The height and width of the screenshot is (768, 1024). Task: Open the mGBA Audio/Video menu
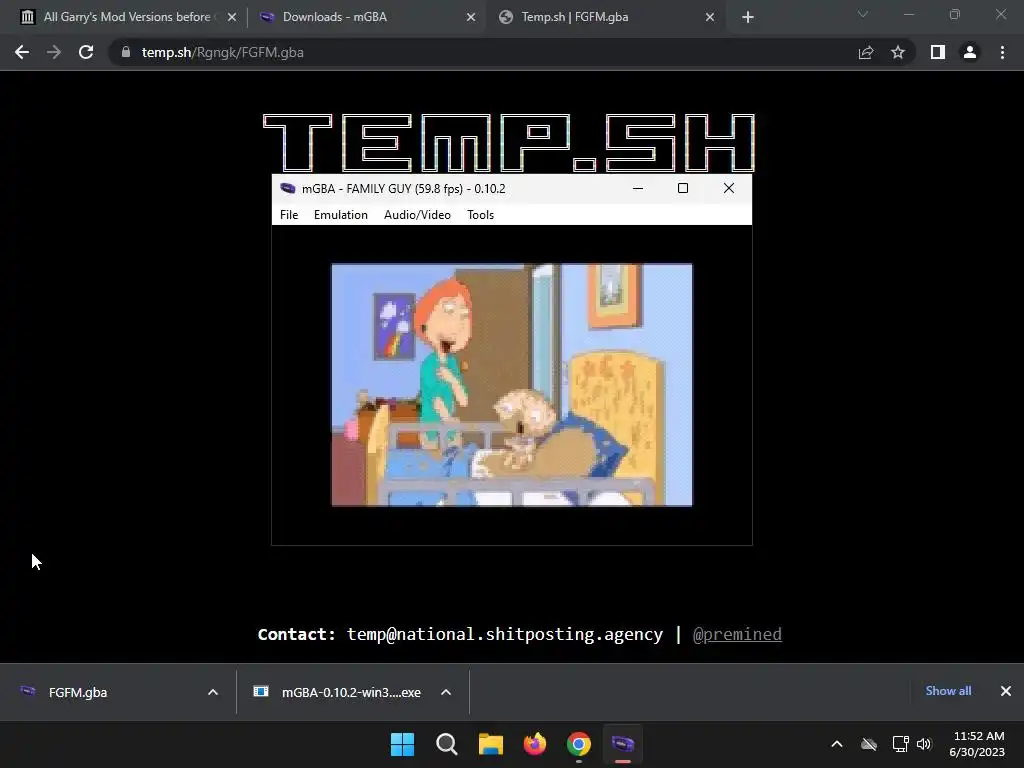[x=417, y=215]
